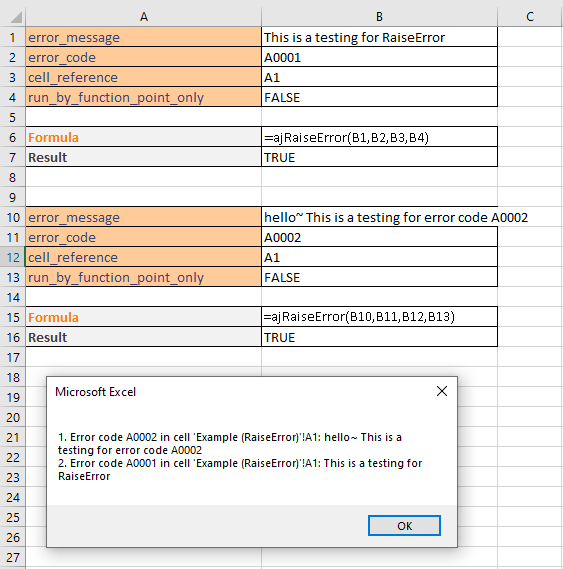Click cell B1 with RaiseError testing text

(x=379, y=37)
